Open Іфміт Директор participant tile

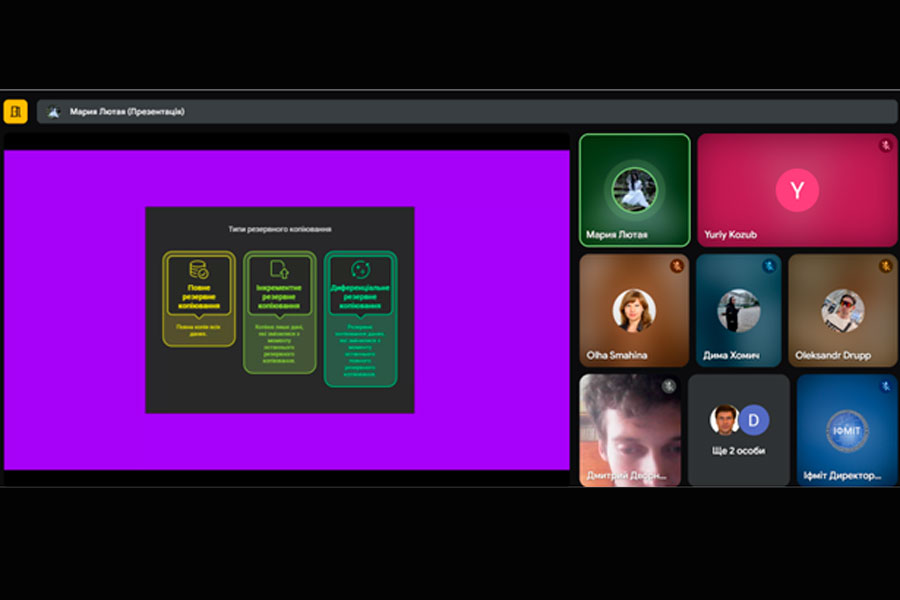pyautogui.click(x=847, y=430)
